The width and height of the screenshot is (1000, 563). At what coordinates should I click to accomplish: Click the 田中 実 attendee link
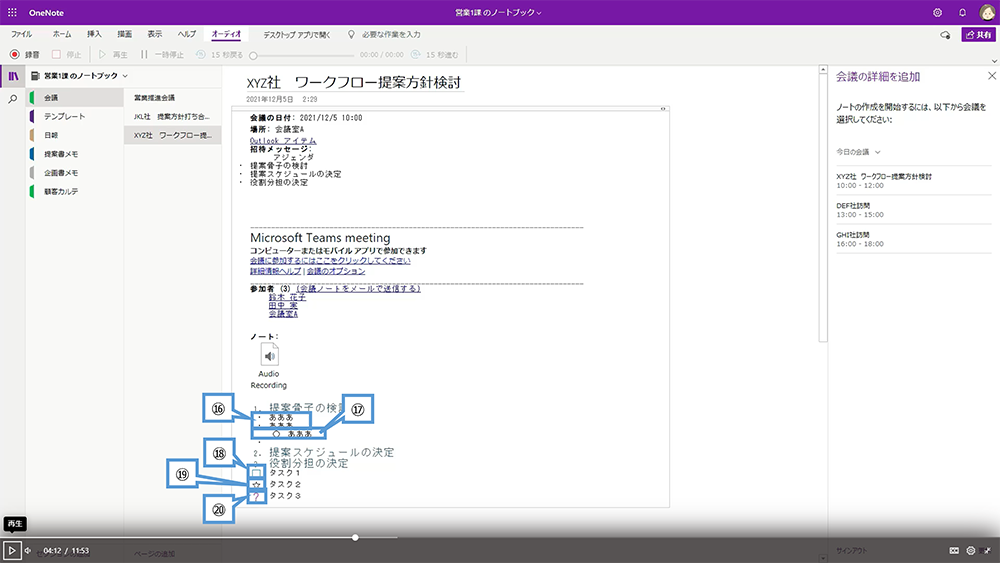[283, 305]
